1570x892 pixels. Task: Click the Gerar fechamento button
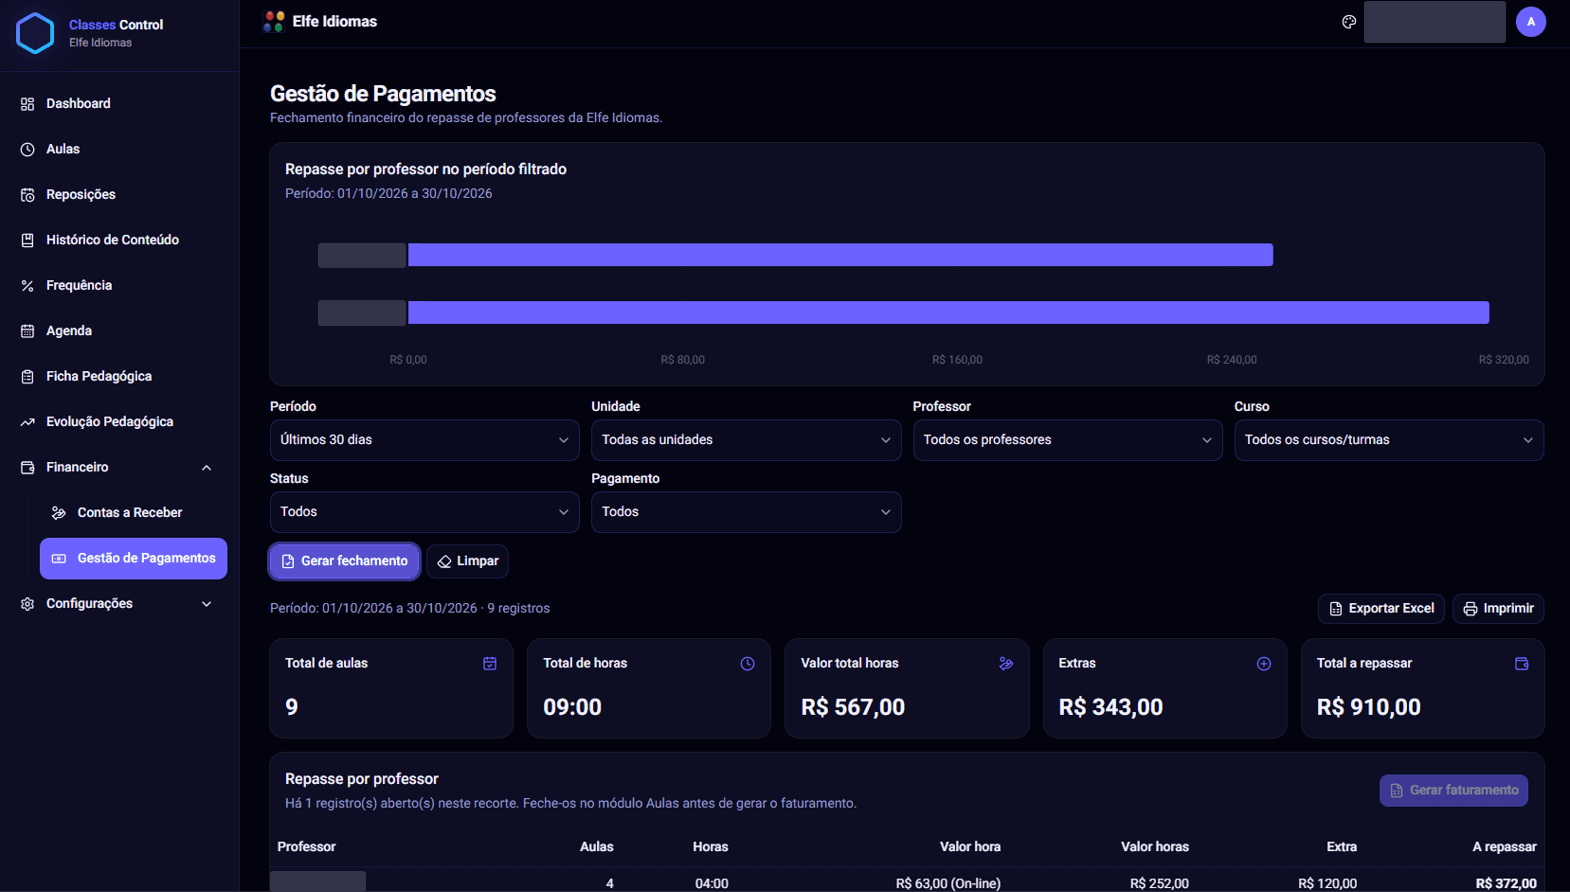point(344,561)
